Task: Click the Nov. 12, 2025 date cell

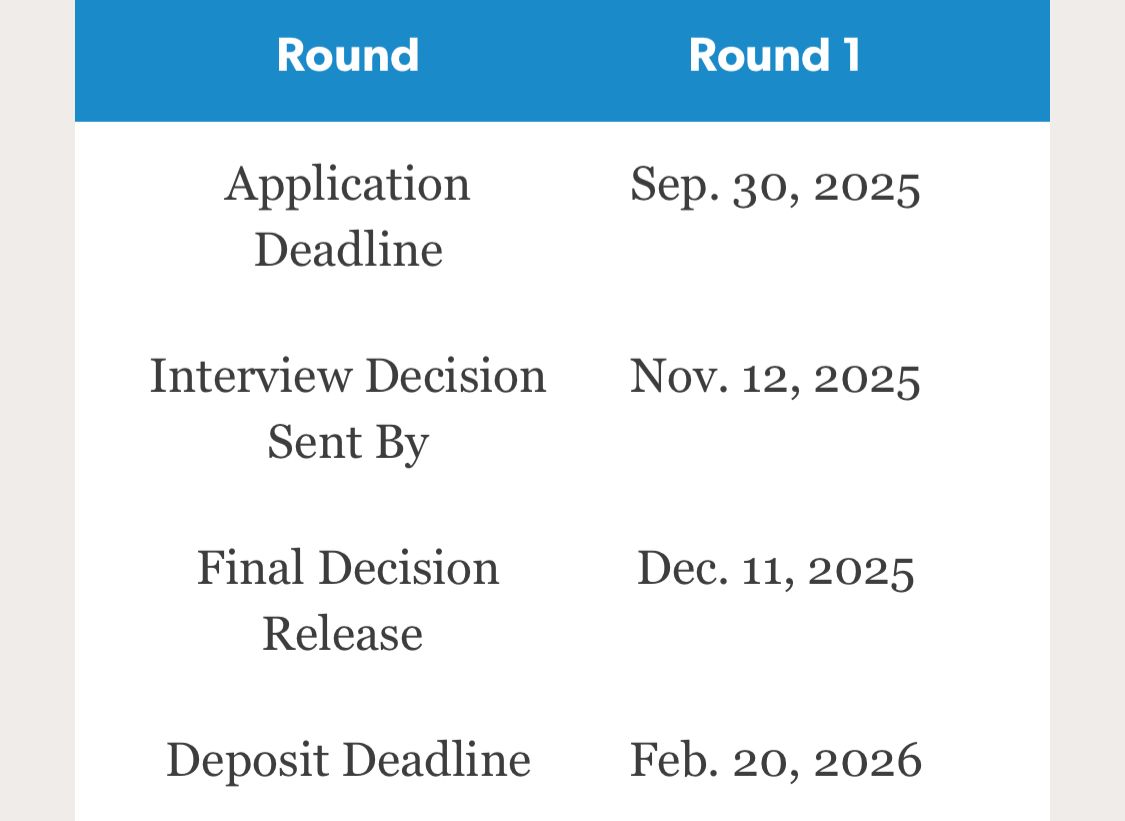Action: (775, 378)
